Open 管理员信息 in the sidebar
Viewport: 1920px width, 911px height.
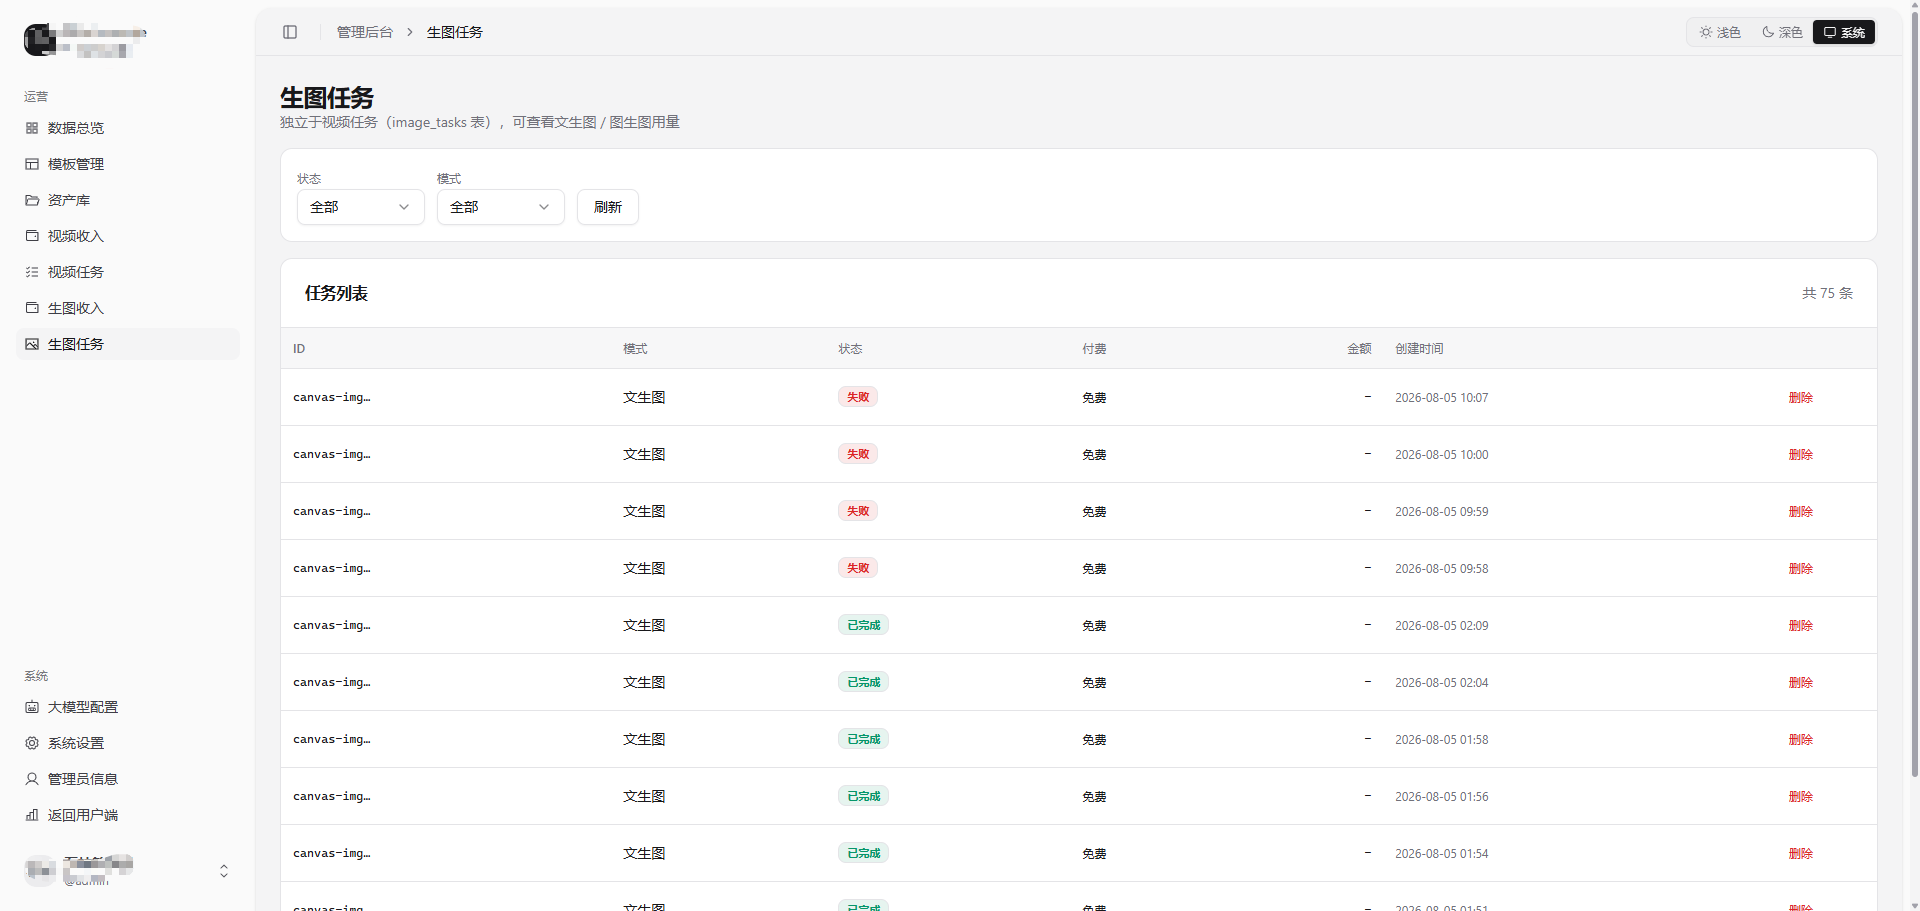(x=128, y=779)
